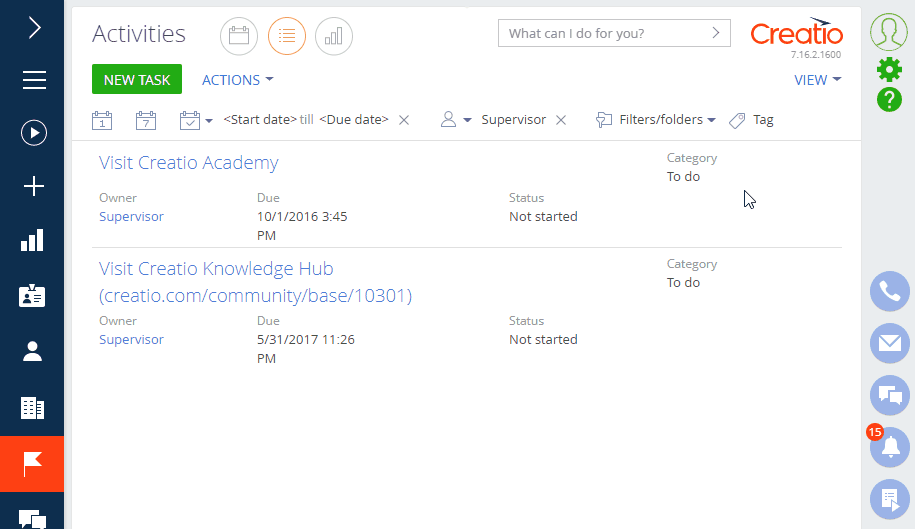Click the plus quick add icon
Image resolution: width=915 pixels, height=529 pixels.
tap(34, 186)
